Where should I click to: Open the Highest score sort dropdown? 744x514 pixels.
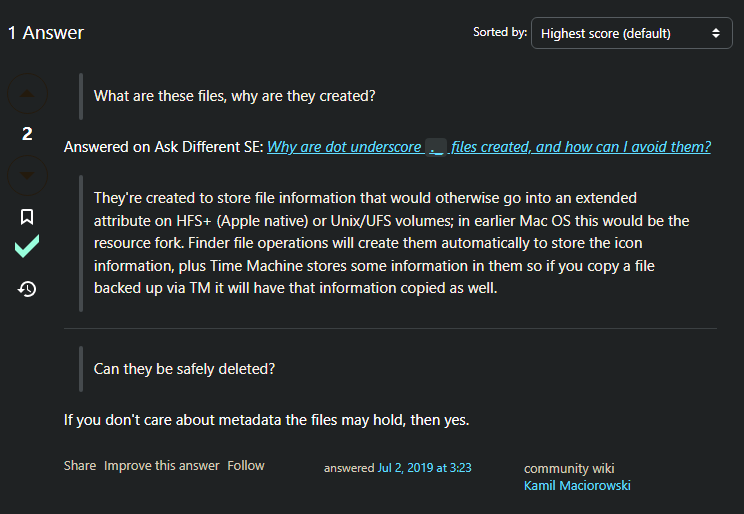[632, 33]
